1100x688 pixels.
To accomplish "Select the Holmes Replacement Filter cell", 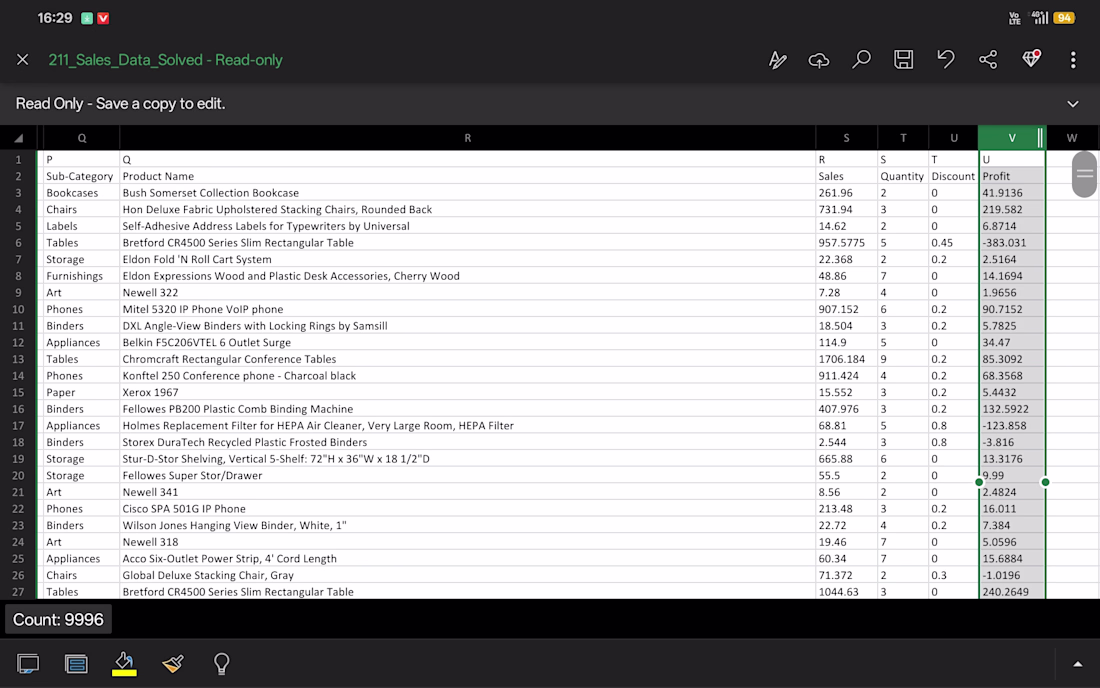I will pyautogui.click(x=468, y=426).
